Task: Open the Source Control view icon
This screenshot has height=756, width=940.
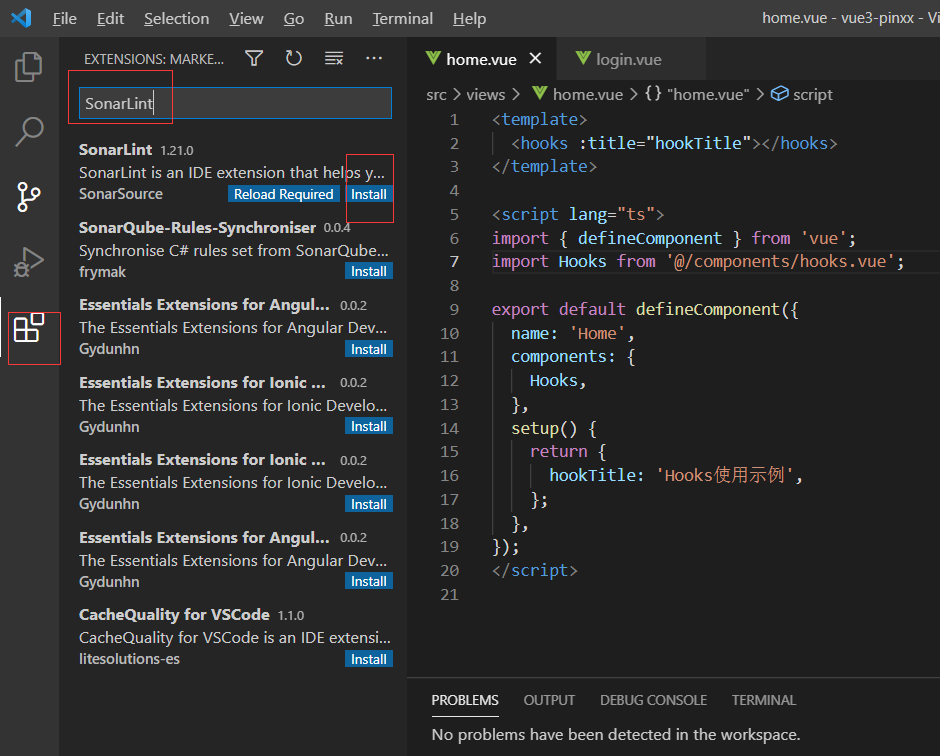Action: click(x=29, y=197)
